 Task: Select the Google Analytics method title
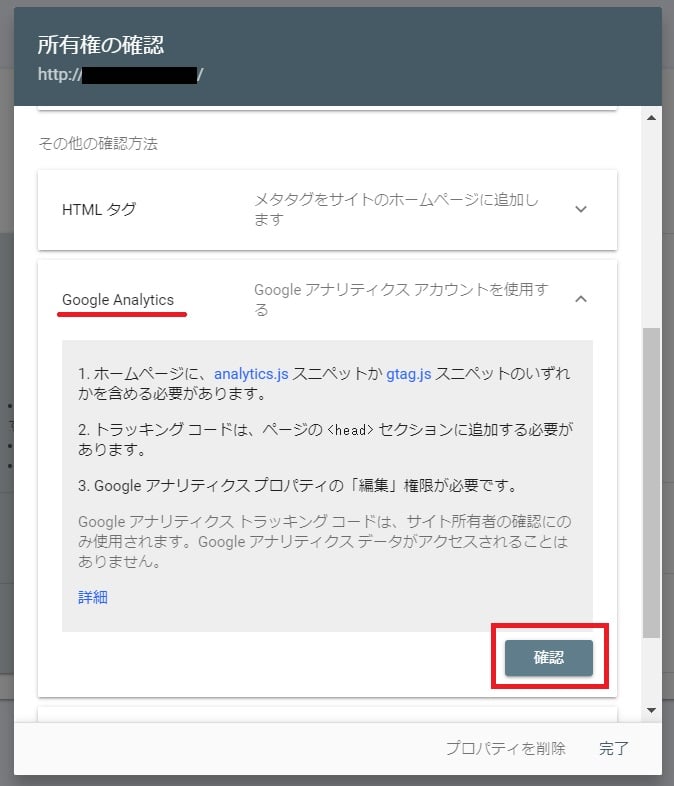click(118, 300)
